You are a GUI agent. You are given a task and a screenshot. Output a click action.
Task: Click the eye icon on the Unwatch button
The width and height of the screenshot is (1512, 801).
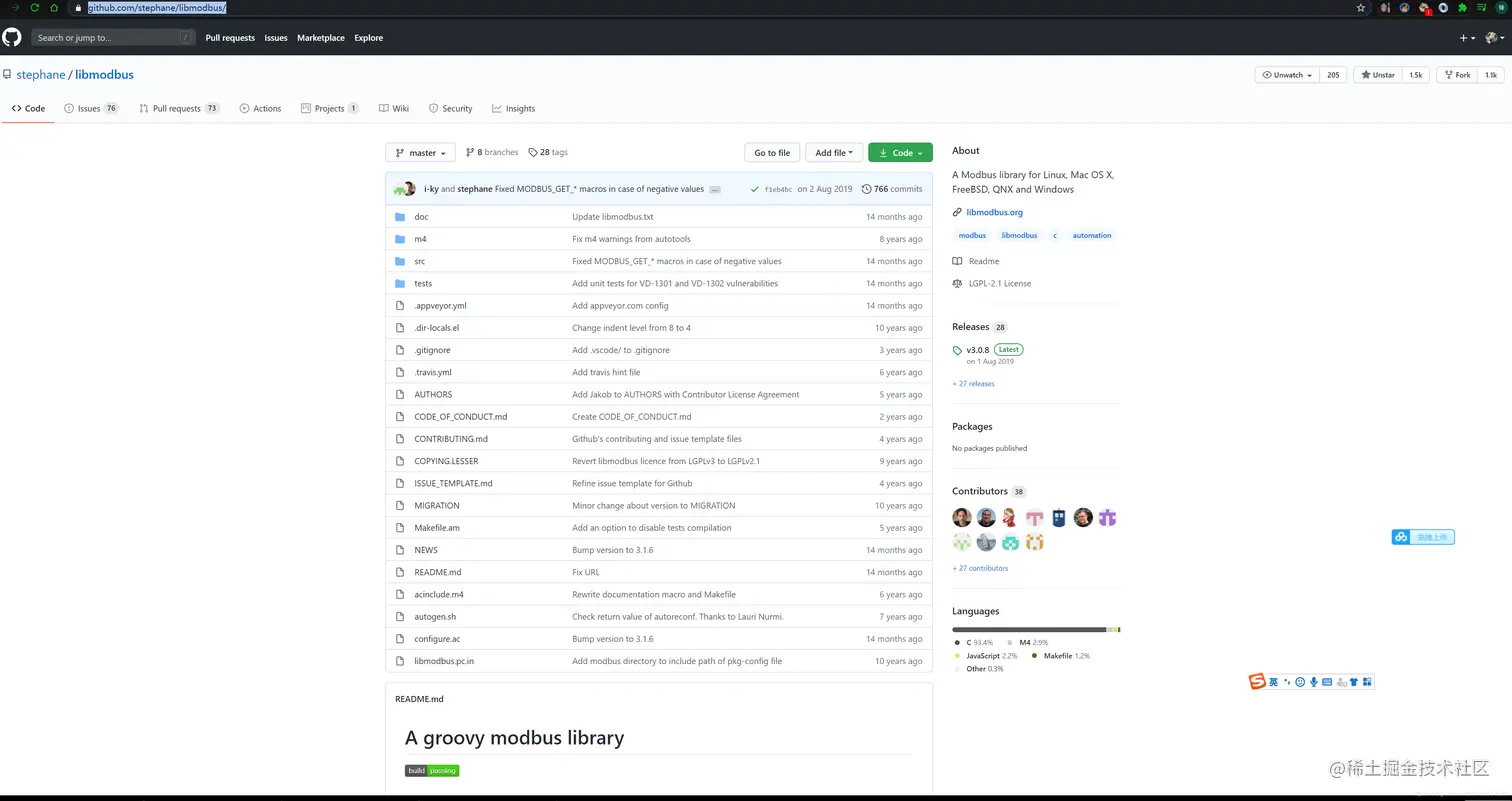[1266, 74]
